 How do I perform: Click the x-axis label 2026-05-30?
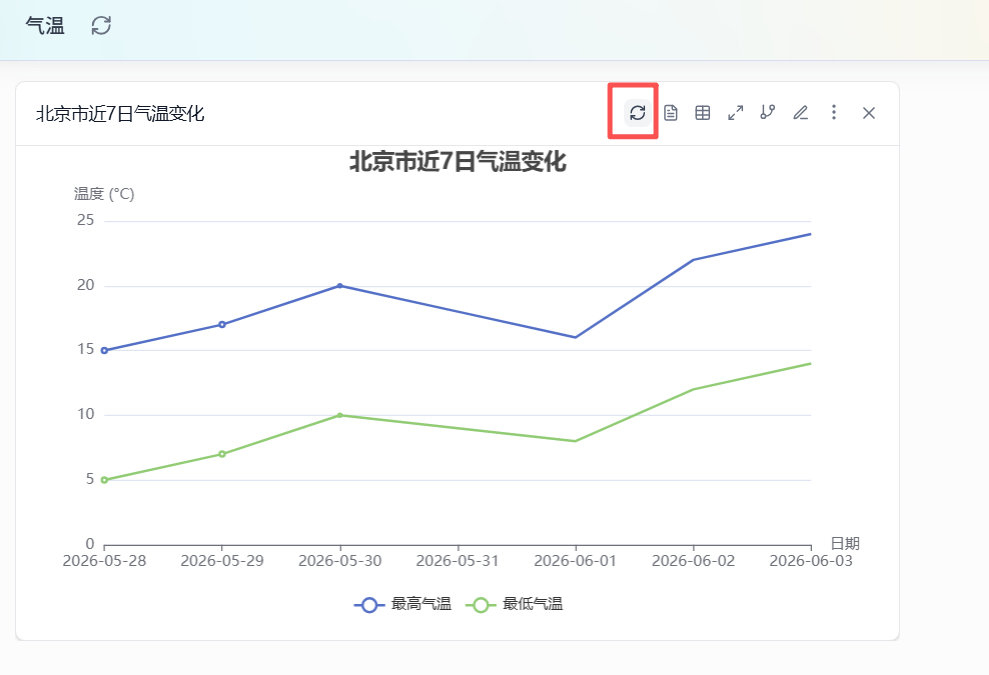340,561
